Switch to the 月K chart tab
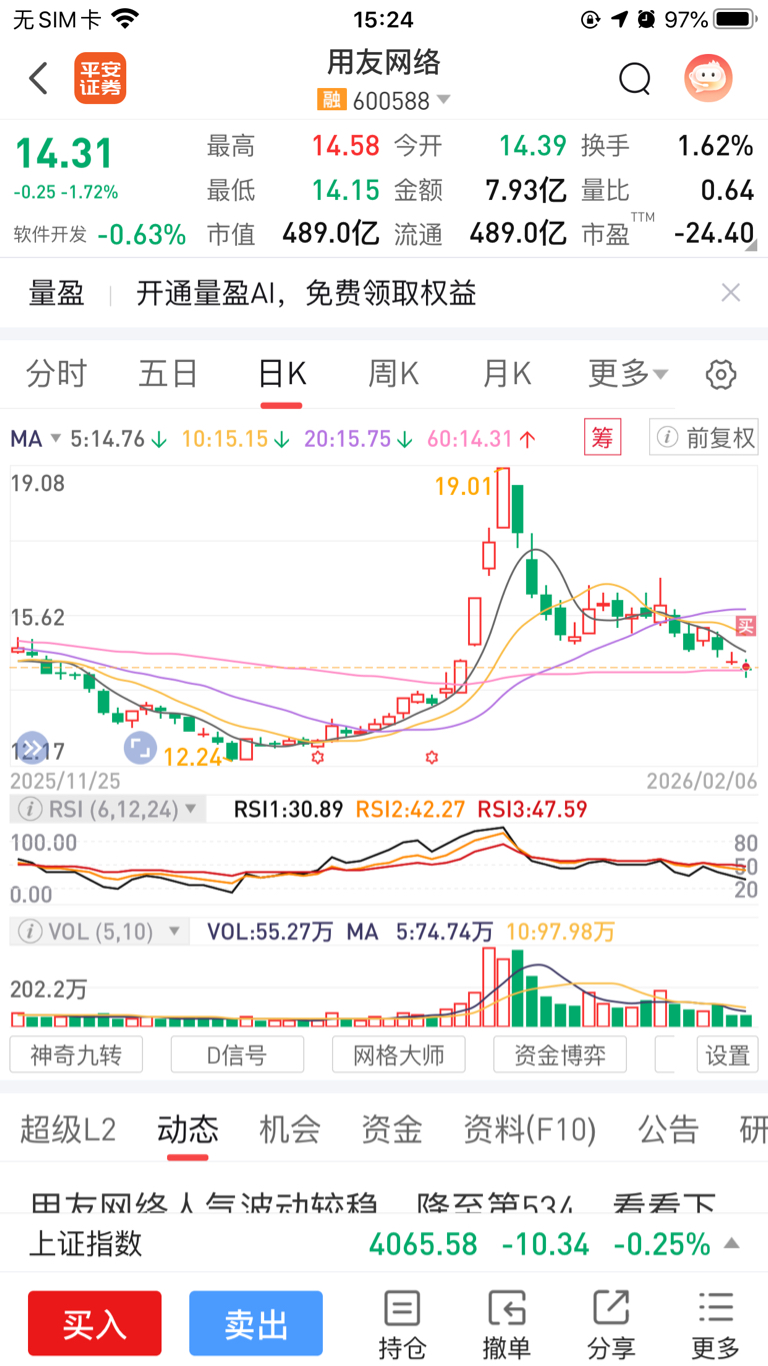Viewport: 768px width, 1366px height. 507,374
